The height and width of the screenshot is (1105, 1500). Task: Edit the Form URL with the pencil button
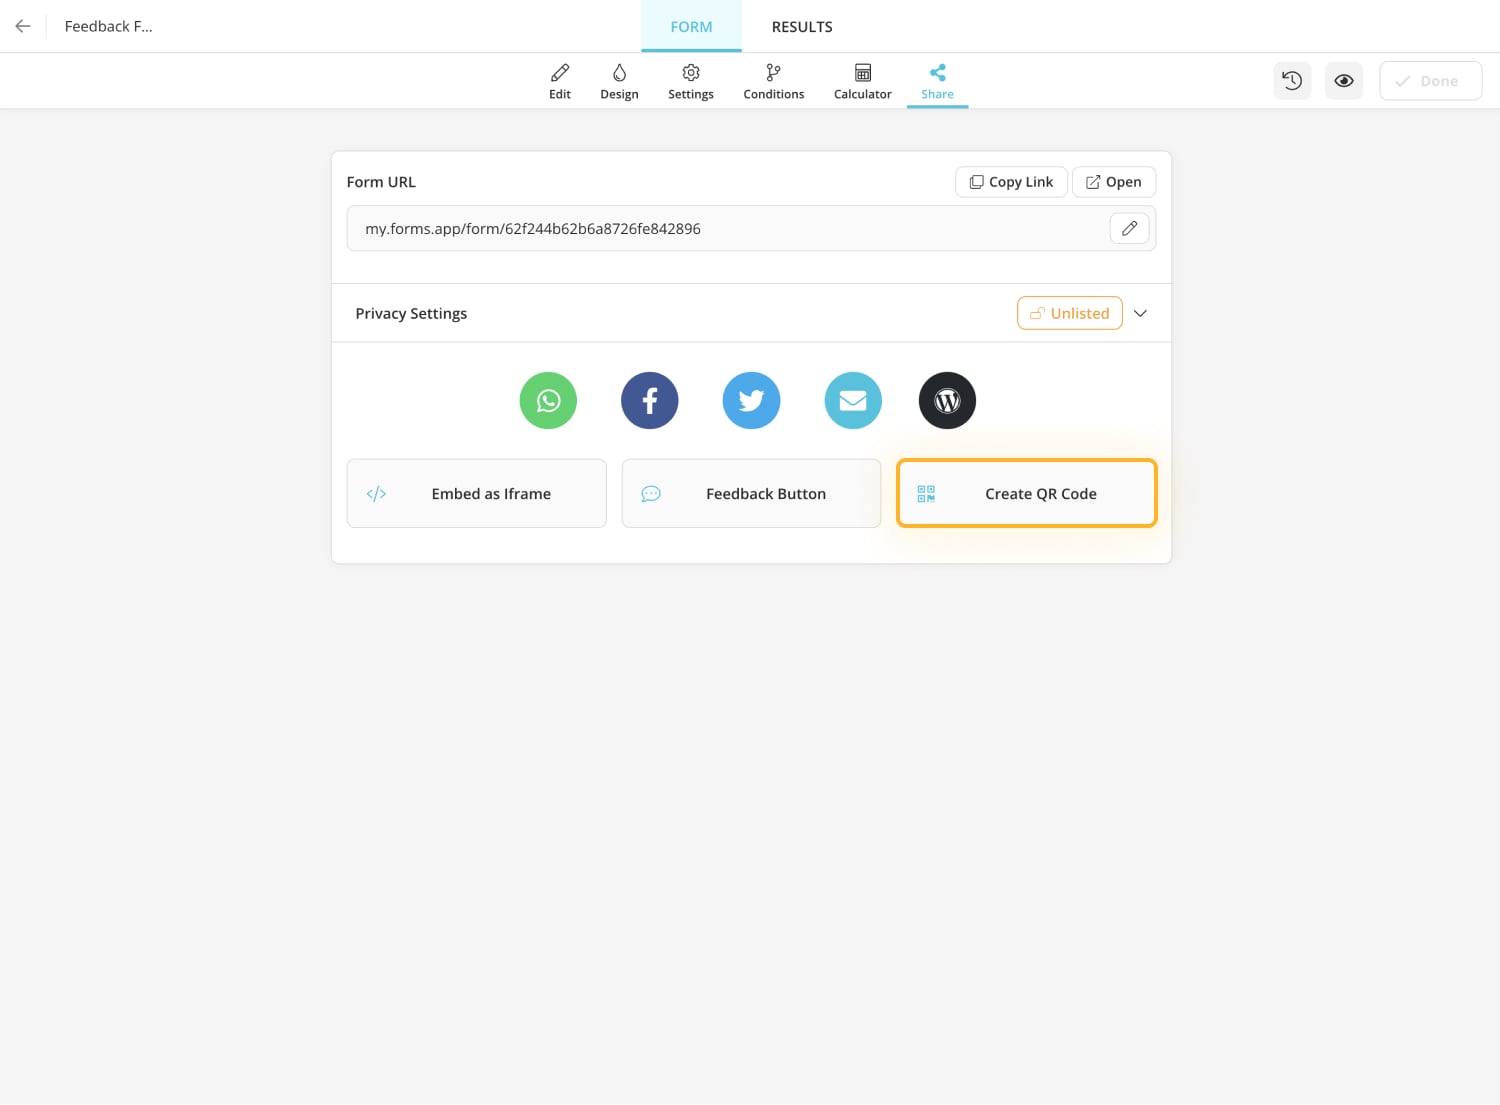pos(1129,228)
